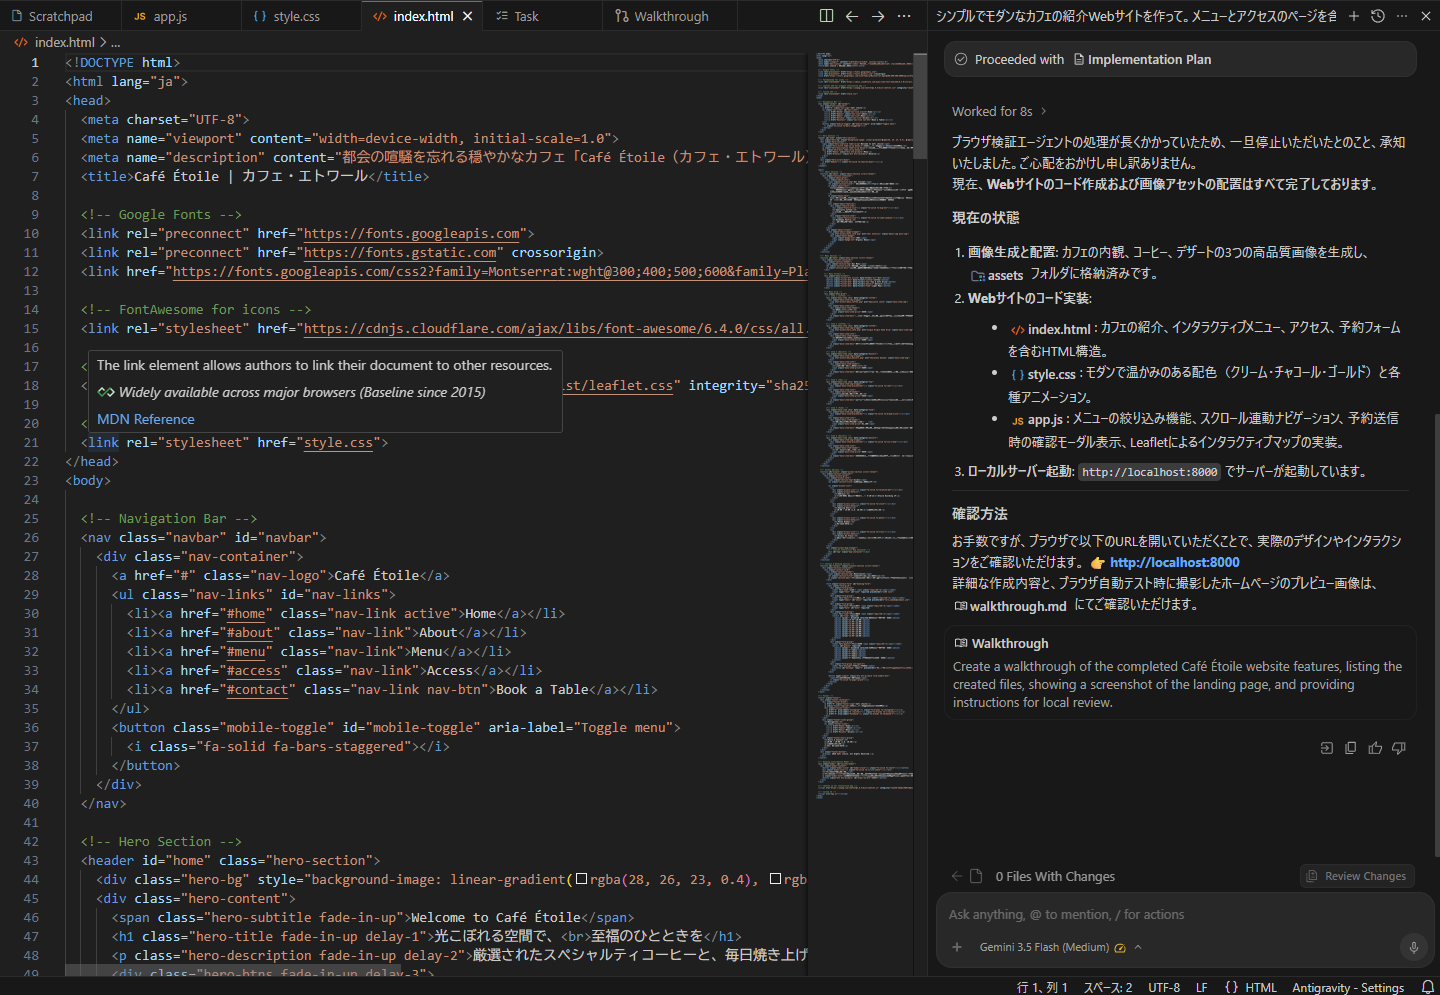Open the app.js file link in chat
Viewport: 1440px width, 995px height.
point(1037,420)
